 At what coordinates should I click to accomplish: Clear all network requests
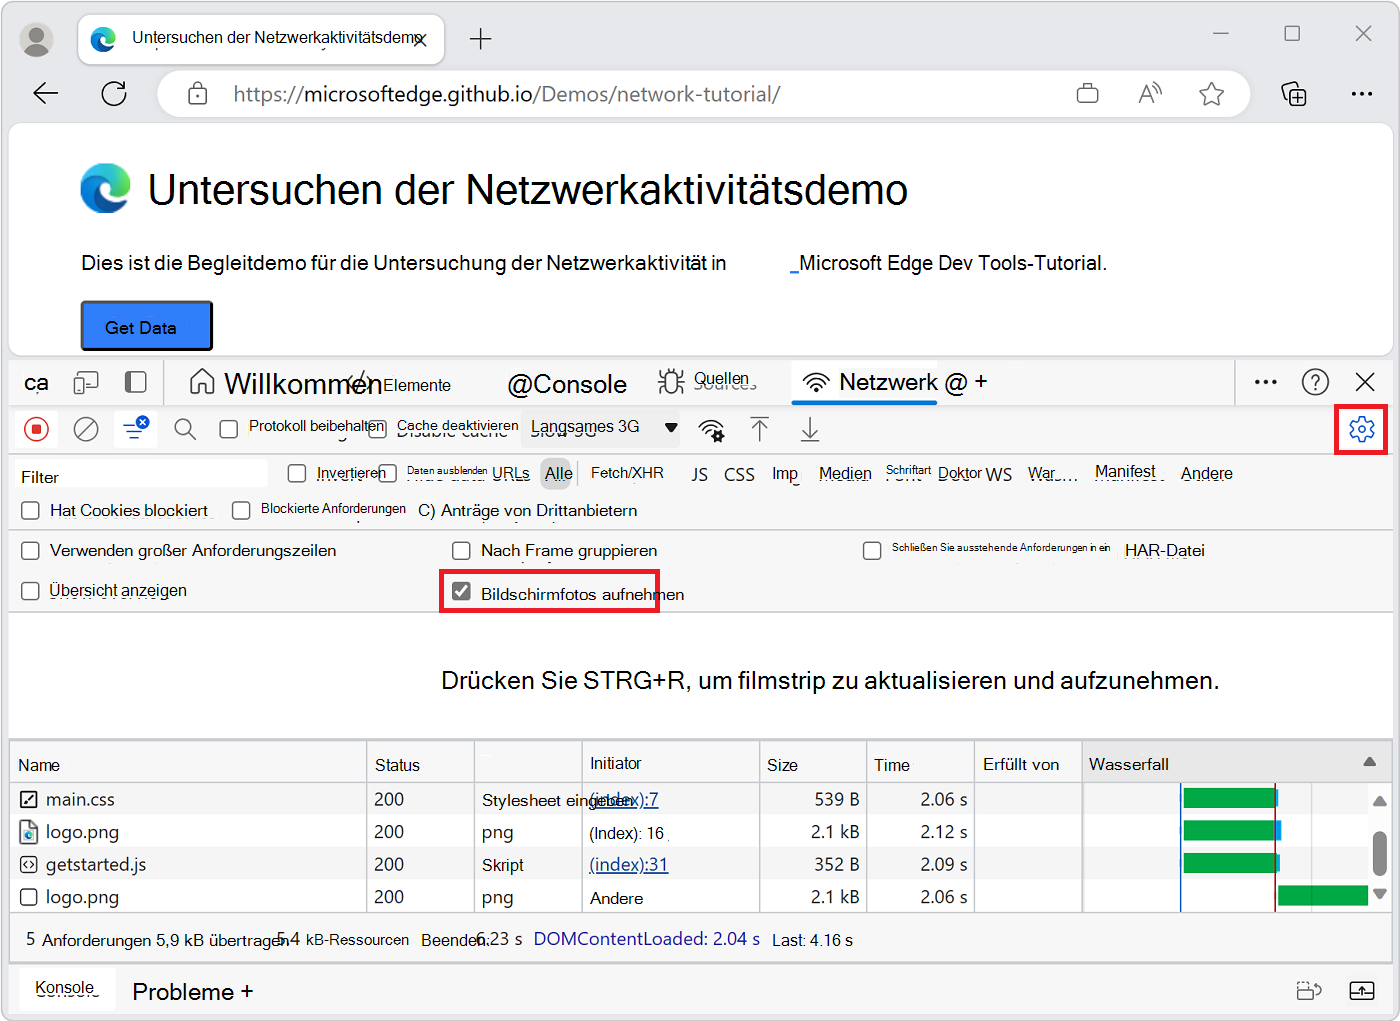point(86,428)
